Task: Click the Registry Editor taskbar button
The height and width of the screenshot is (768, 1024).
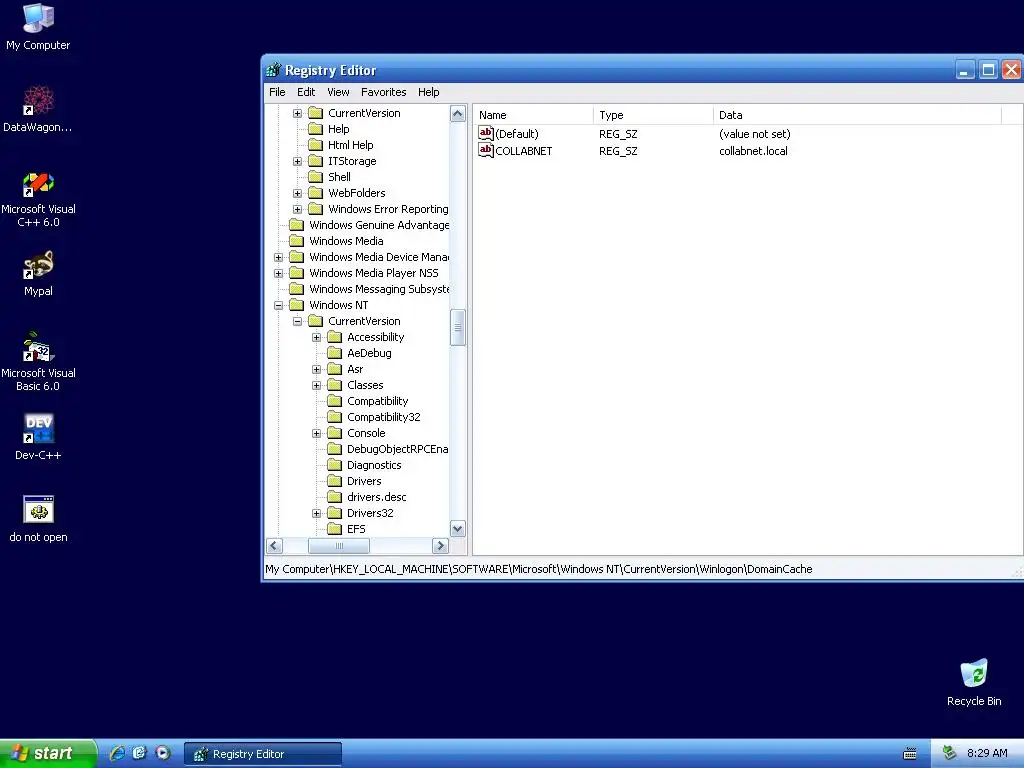Action: [263, 754]
